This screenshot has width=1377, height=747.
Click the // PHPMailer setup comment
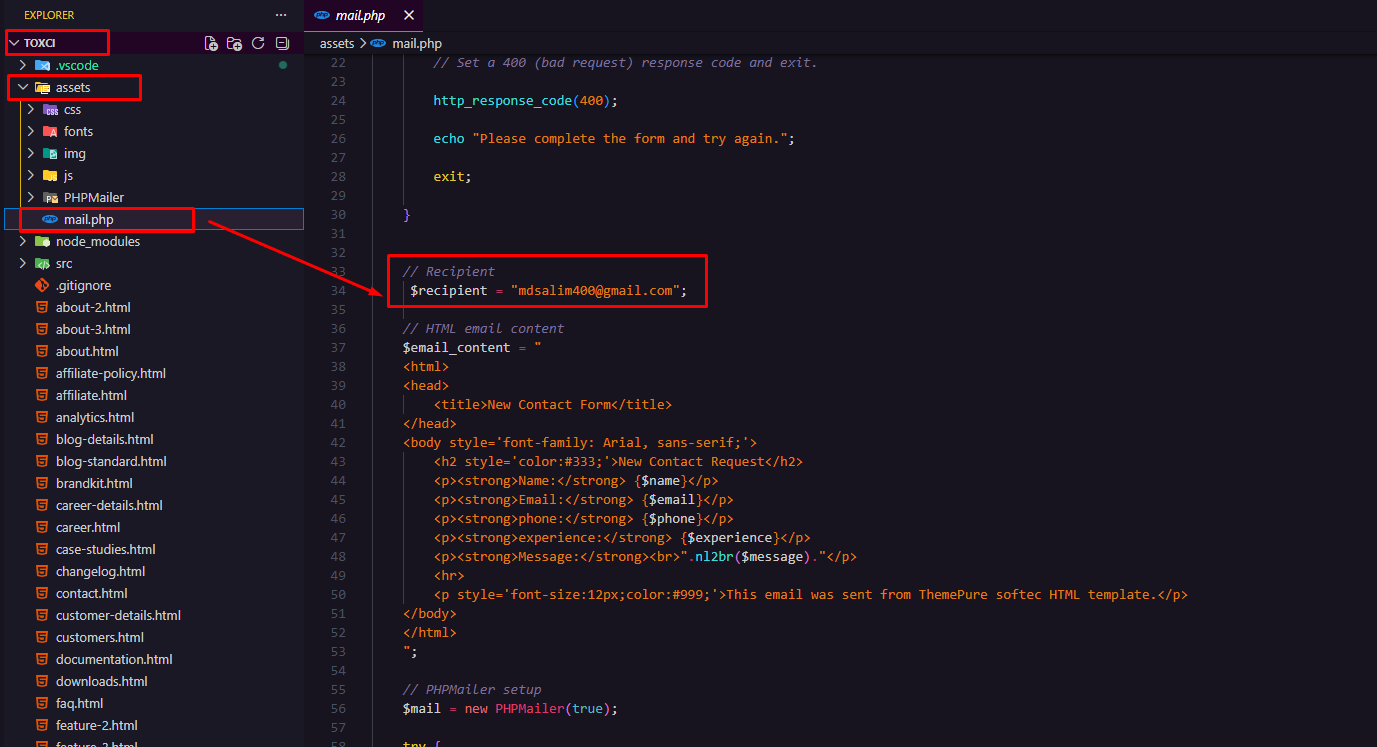click(x=472, y=690)
